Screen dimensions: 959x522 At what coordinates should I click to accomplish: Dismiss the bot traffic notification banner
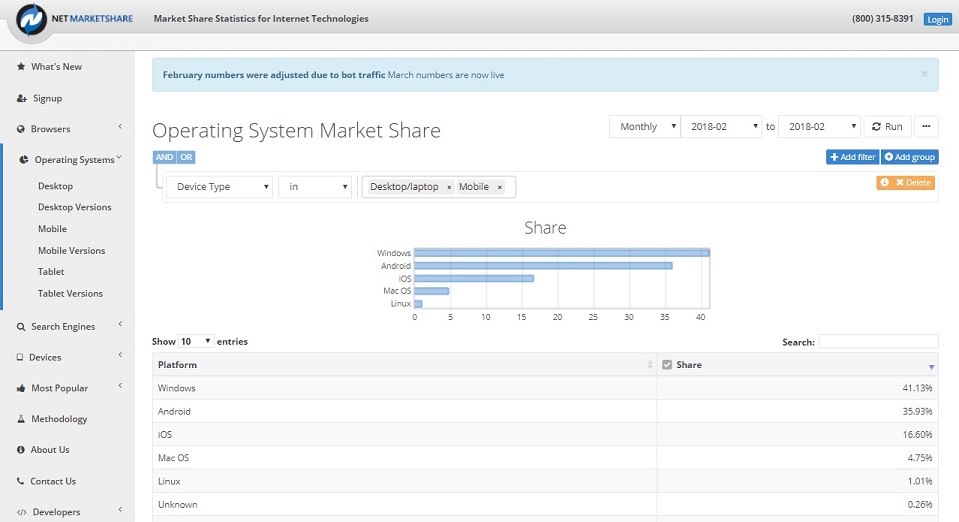point(924,74)
